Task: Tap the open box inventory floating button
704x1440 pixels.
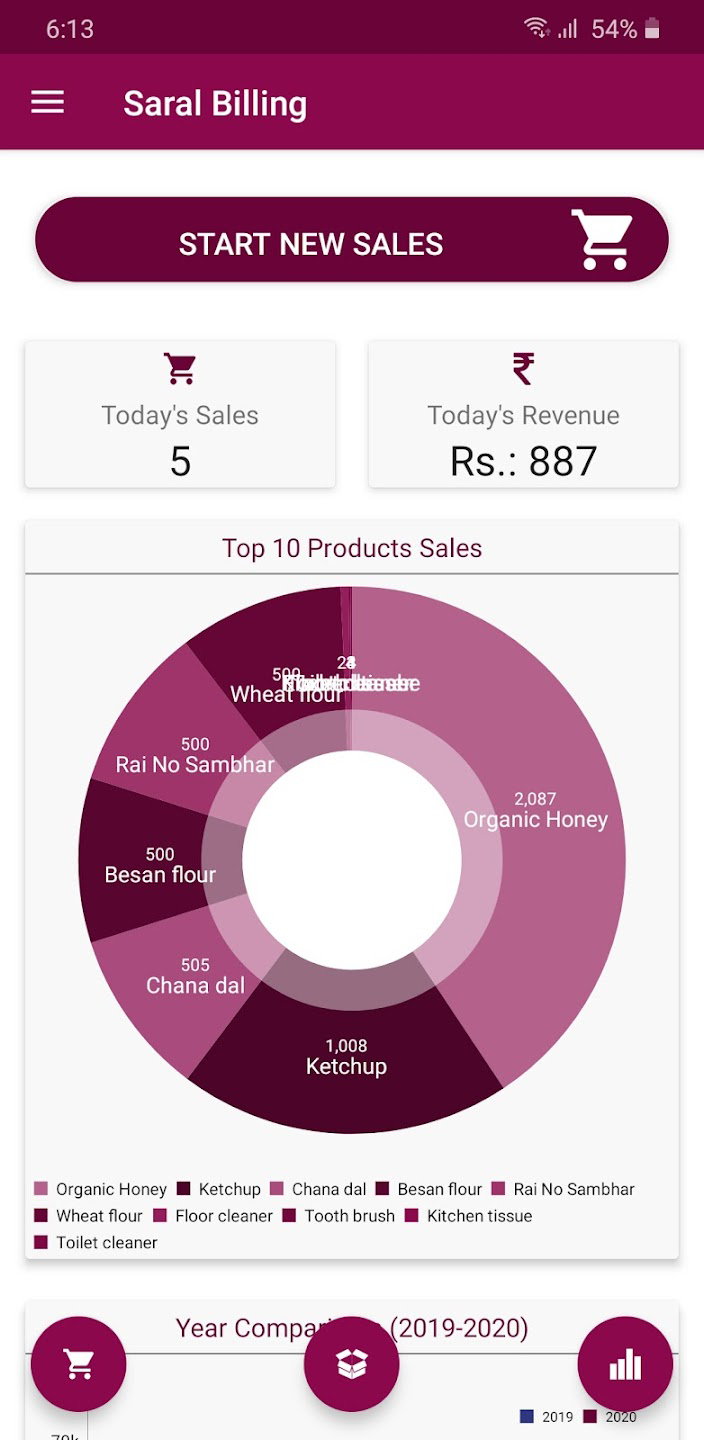Action: tap(352, 1363)
